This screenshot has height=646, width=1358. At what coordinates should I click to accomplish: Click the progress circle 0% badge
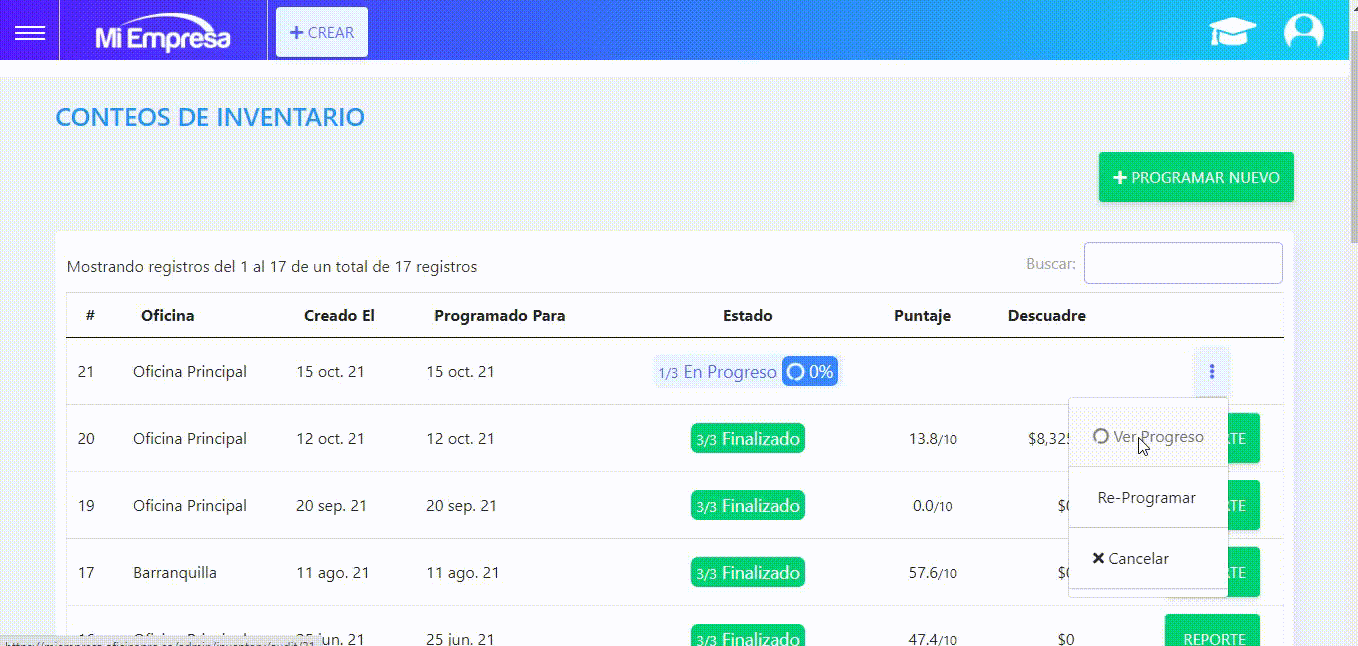point(810,372)
